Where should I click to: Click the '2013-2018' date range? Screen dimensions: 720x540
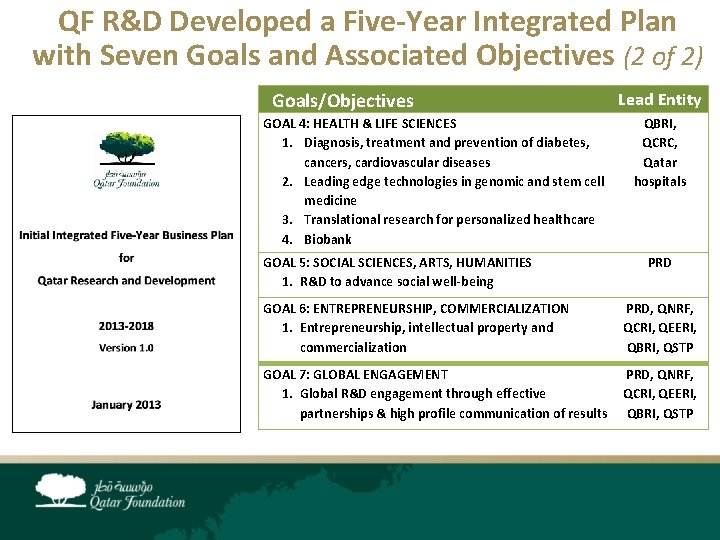pos(126,326)
